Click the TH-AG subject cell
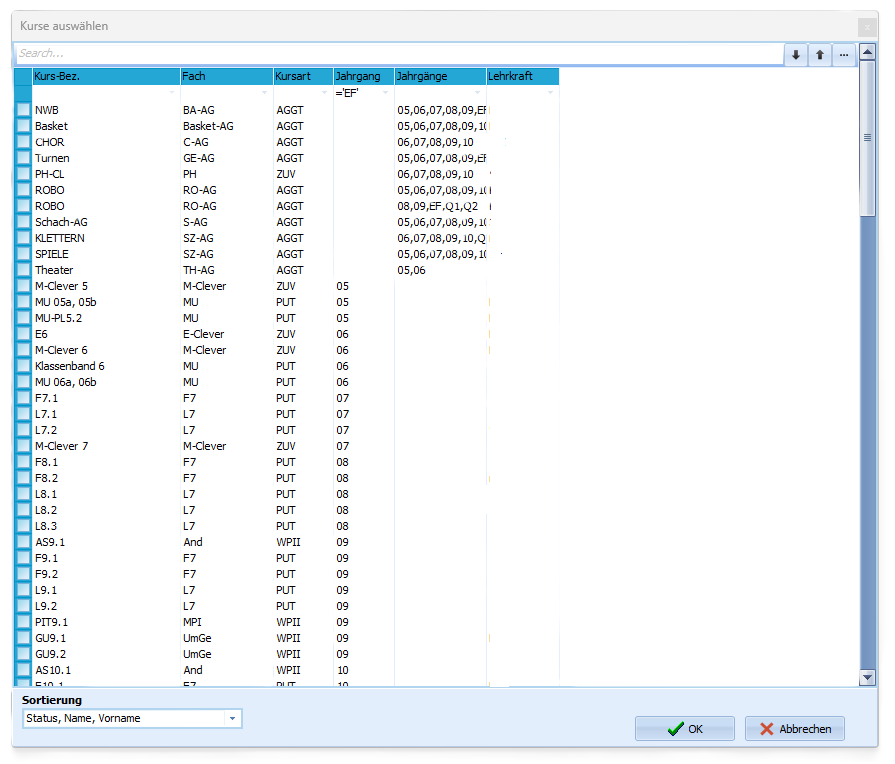Viewport: 895px width, 764px height. pyautogui.click(x=199, y=270)
